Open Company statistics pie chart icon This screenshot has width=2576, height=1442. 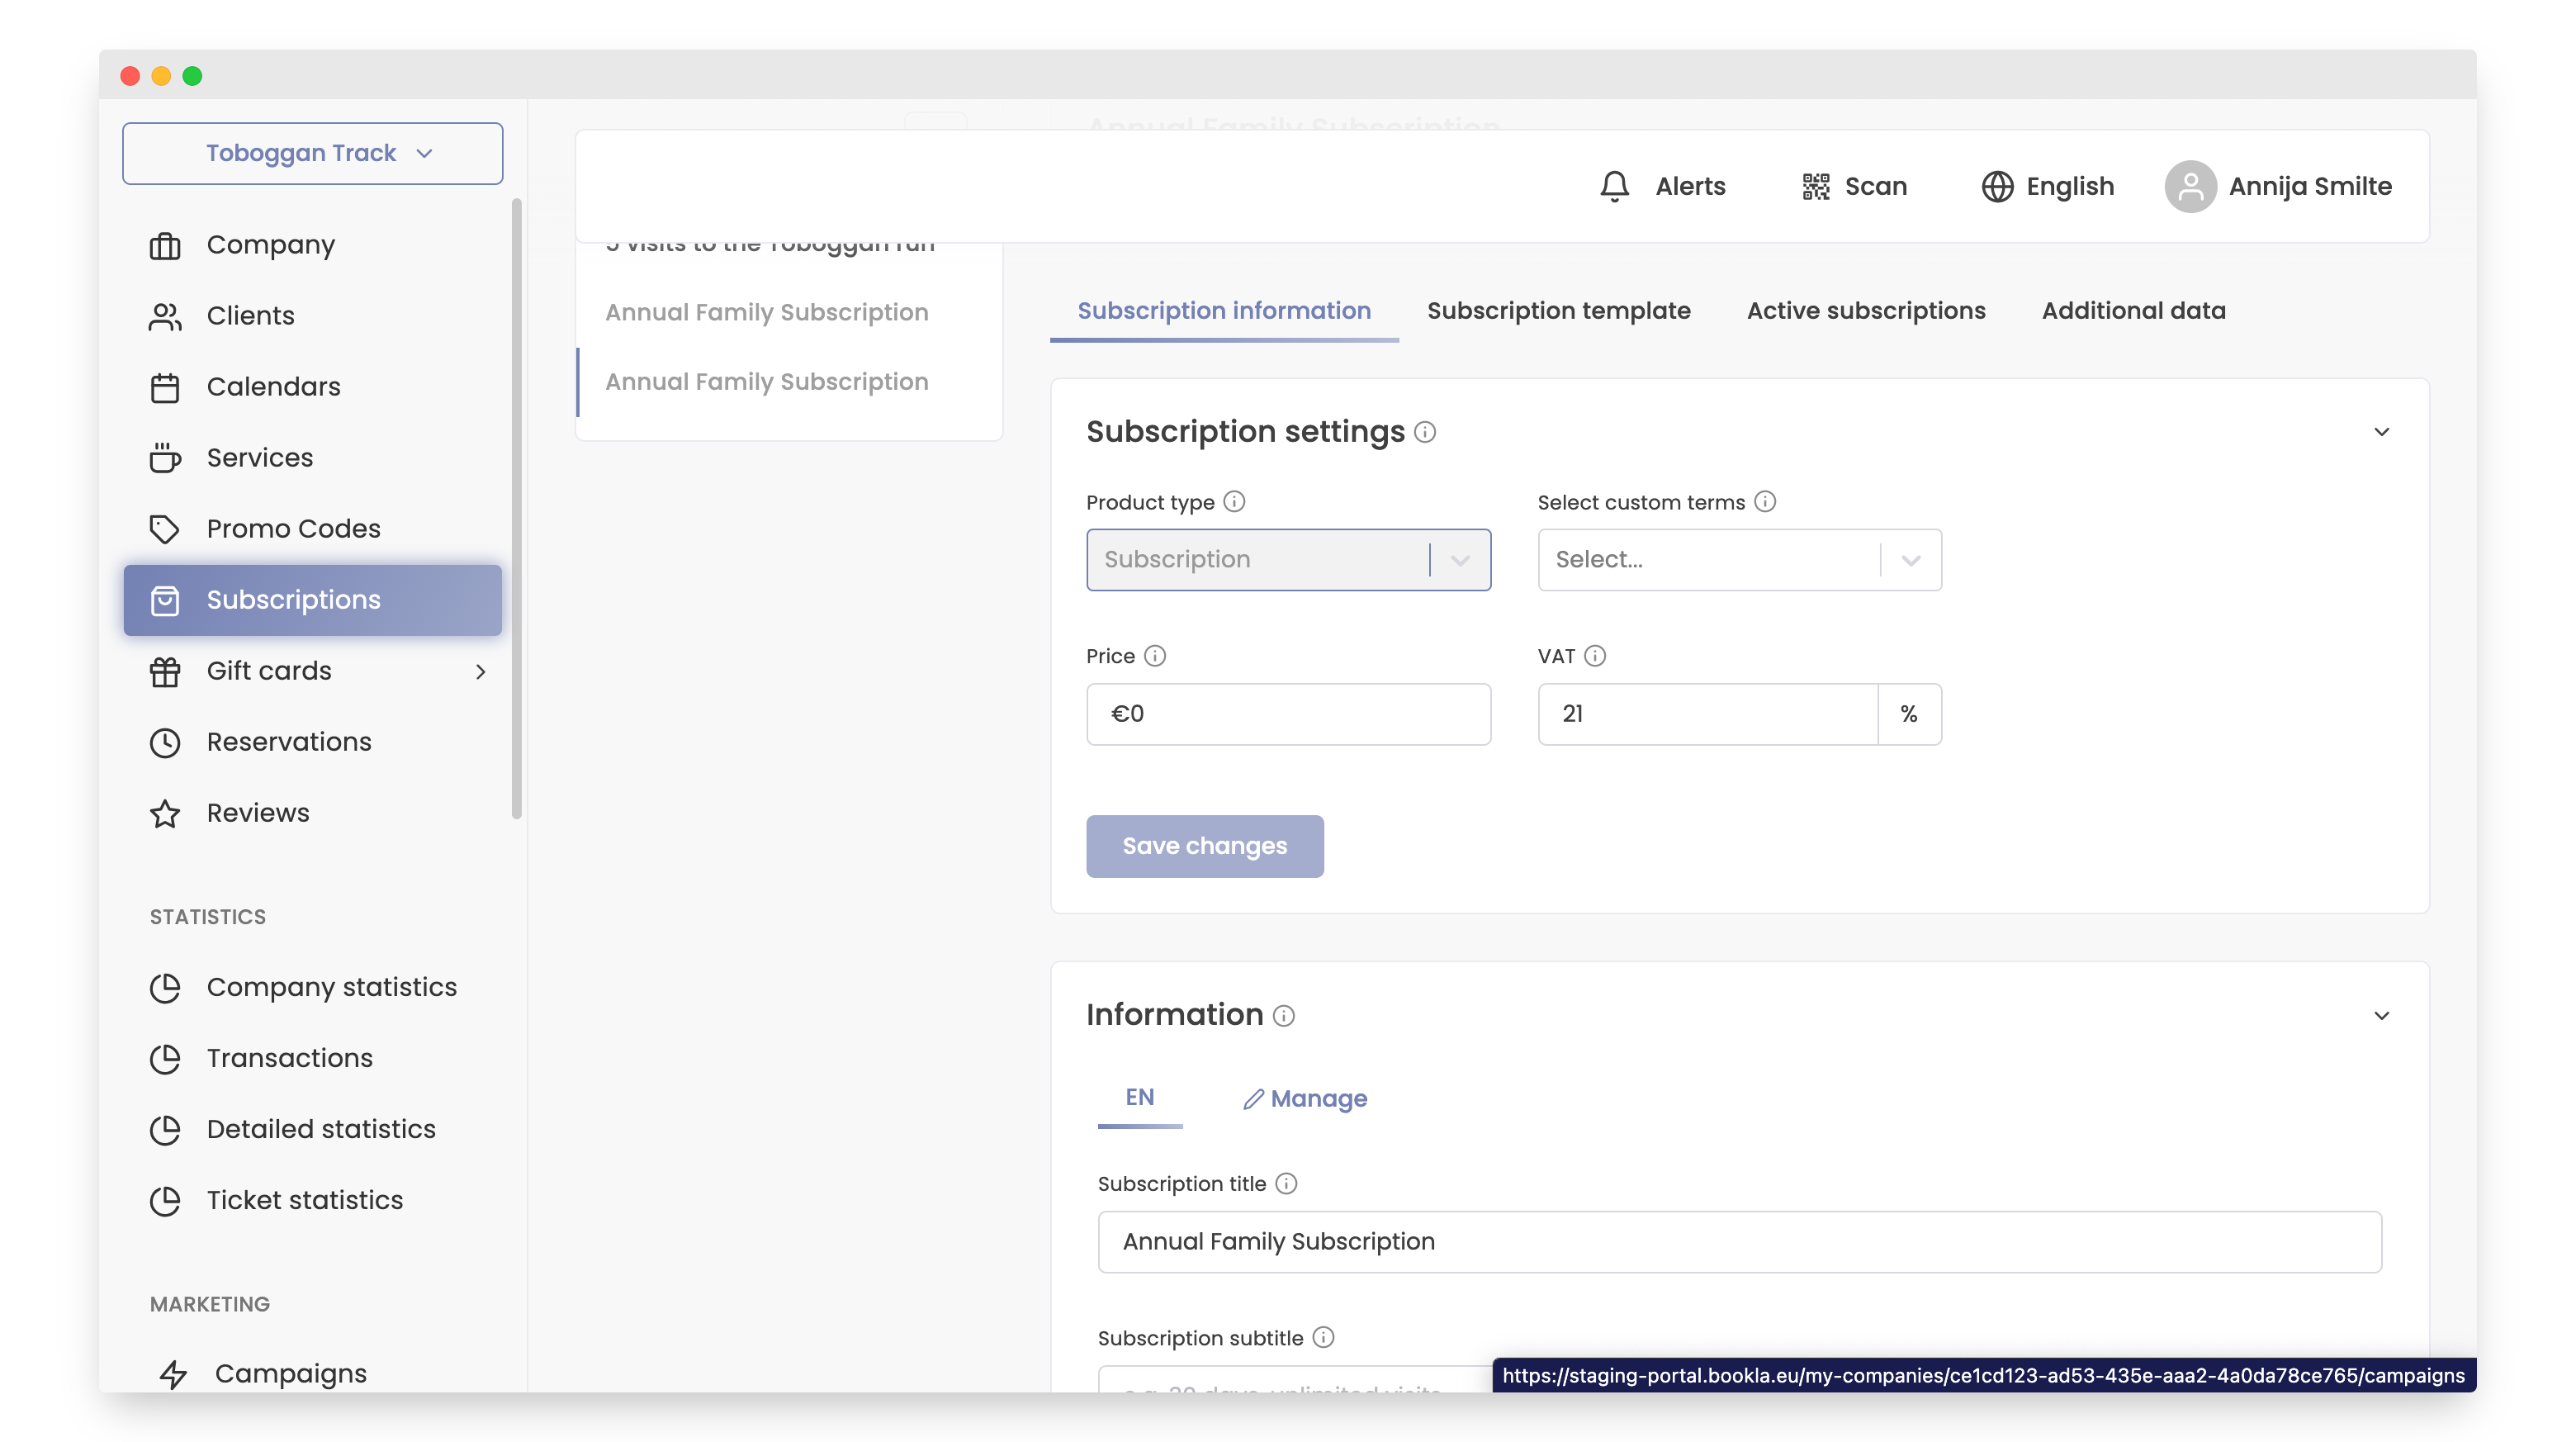pyautogui.click(x=166, y=987)
